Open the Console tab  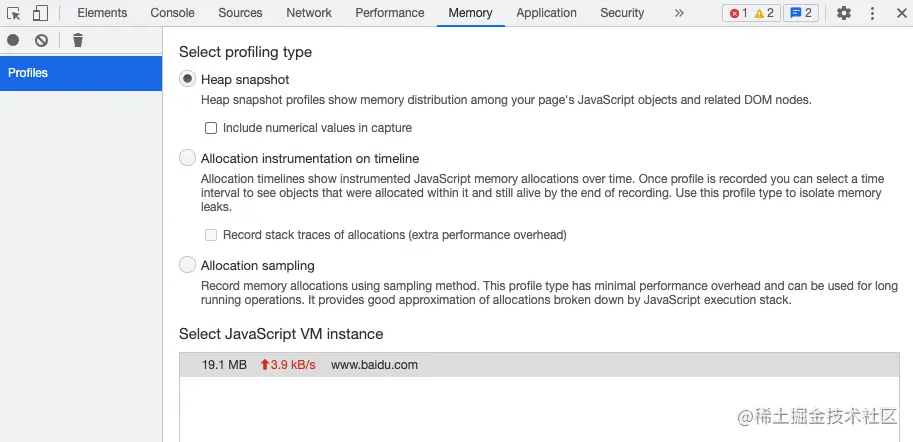point(173,13)
